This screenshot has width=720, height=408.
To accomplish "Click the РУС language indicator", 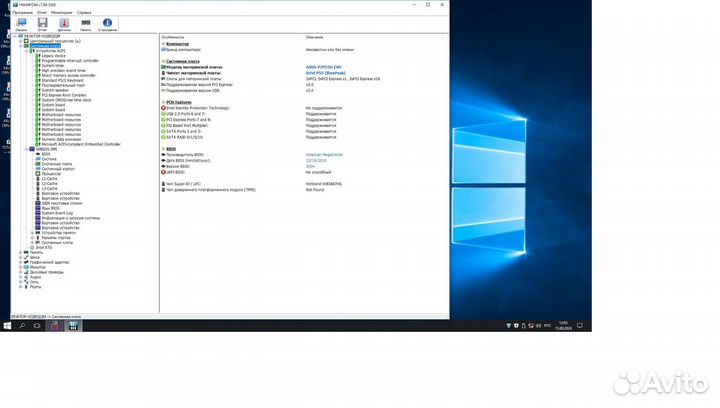I will pos(547,325).
